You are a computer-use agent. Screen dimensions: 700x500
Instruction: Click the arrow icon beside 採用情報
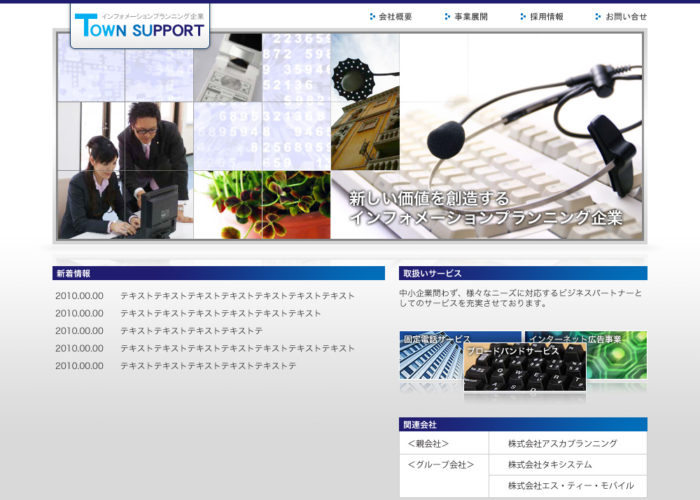tap(522, 17)
